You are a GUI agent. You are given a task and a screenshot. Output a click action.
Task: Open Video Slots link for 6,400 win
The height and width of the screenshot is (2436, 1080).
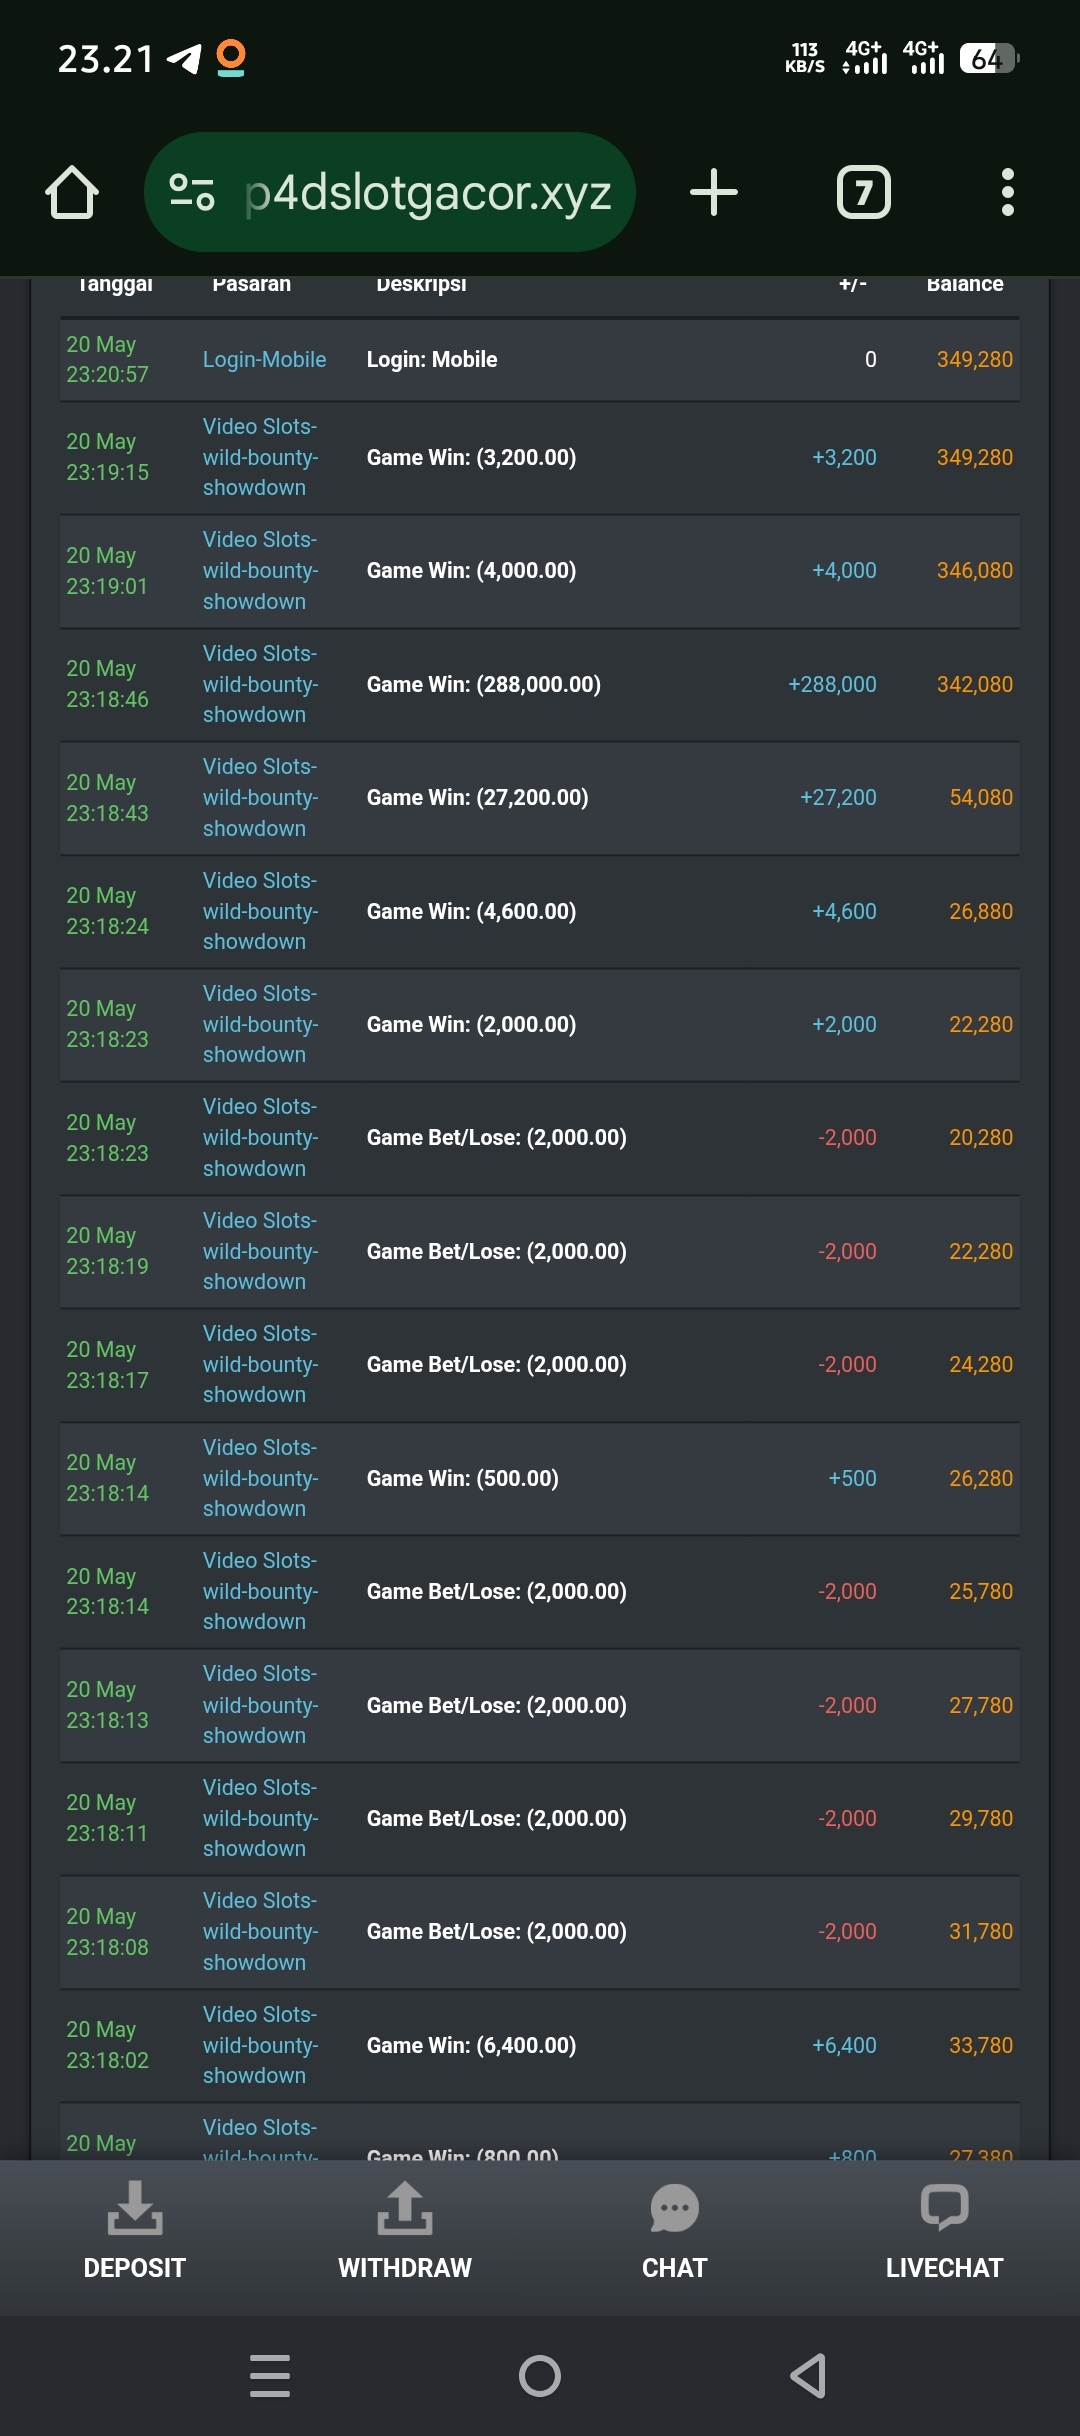pos(261,2045)
